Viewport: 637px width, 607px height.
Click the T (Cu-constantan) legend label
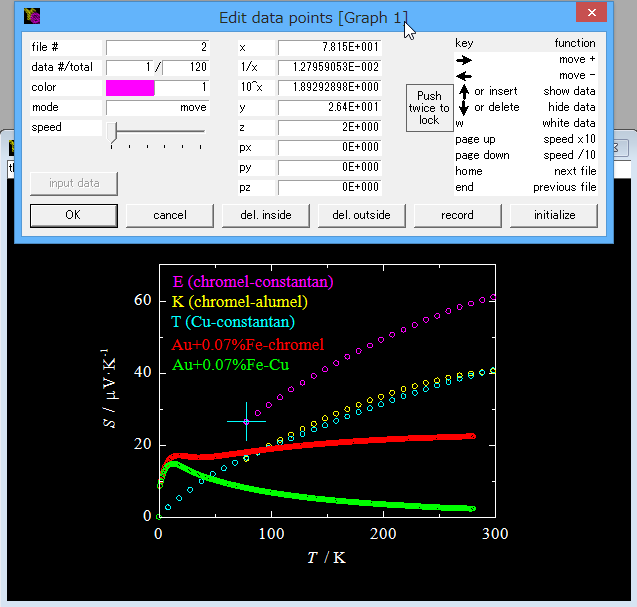point(233,322)
